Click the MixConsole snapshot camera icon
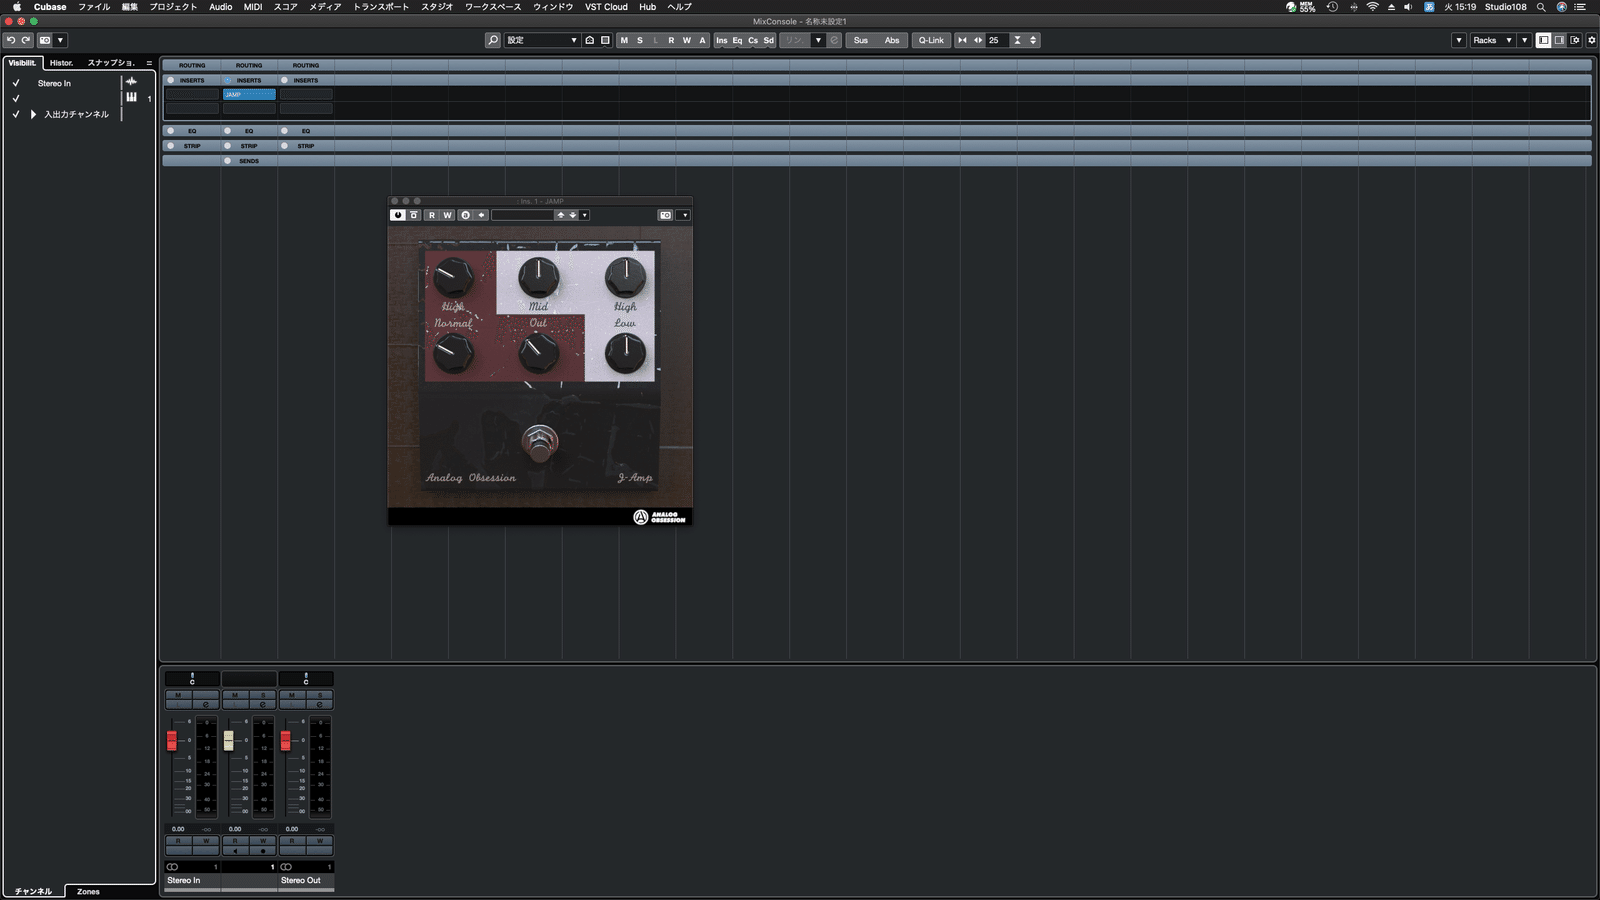This screenshot has width=1600, height=900. coord(45,40)
